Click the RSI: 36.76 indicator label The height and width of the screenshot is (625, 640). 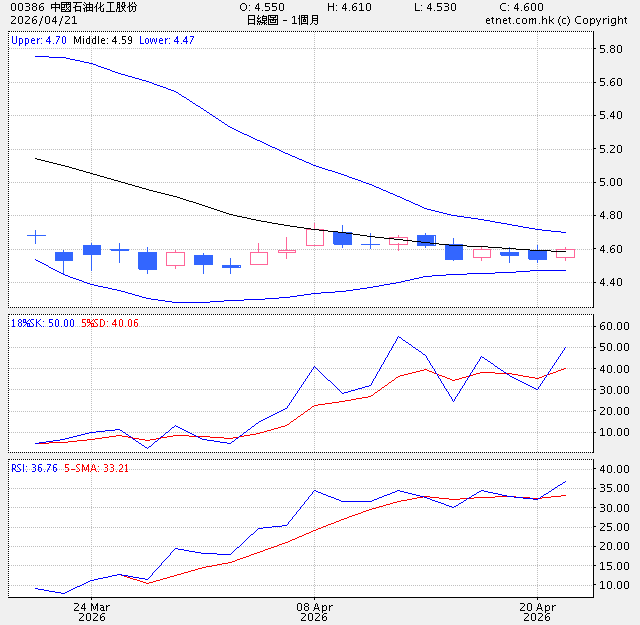33,466
